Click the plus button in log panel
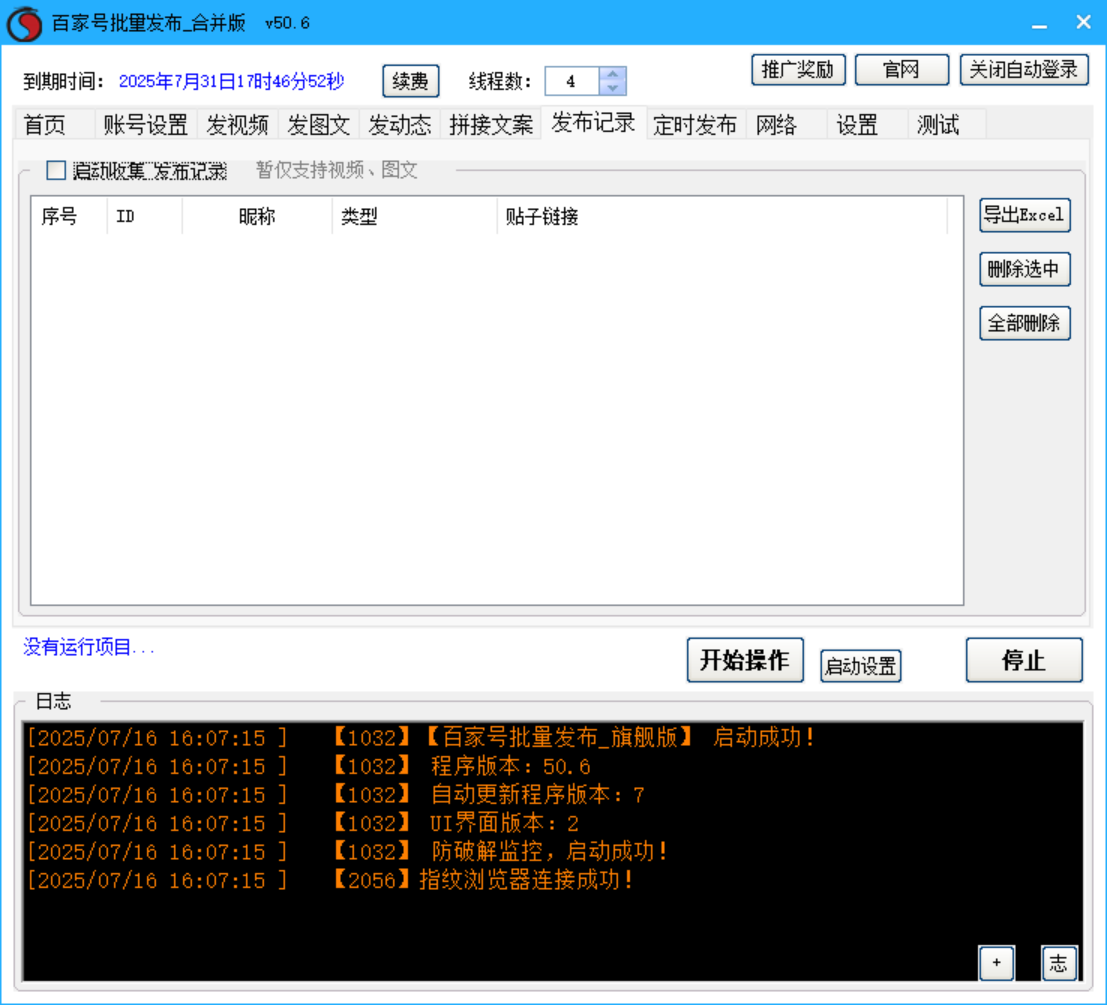The image size is (1107, 1005). point(996,963)
